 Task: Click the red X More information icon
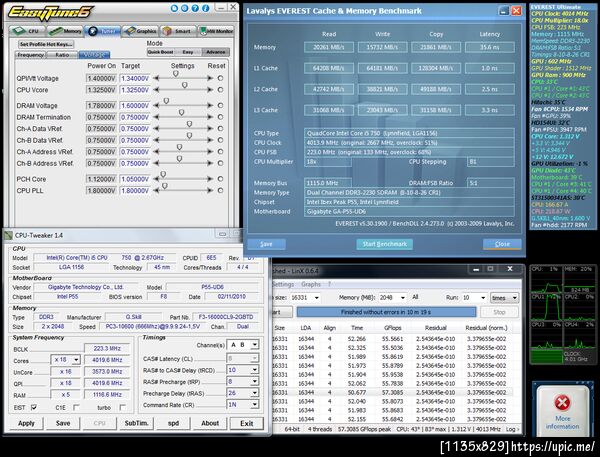click(x=562, y=402)
